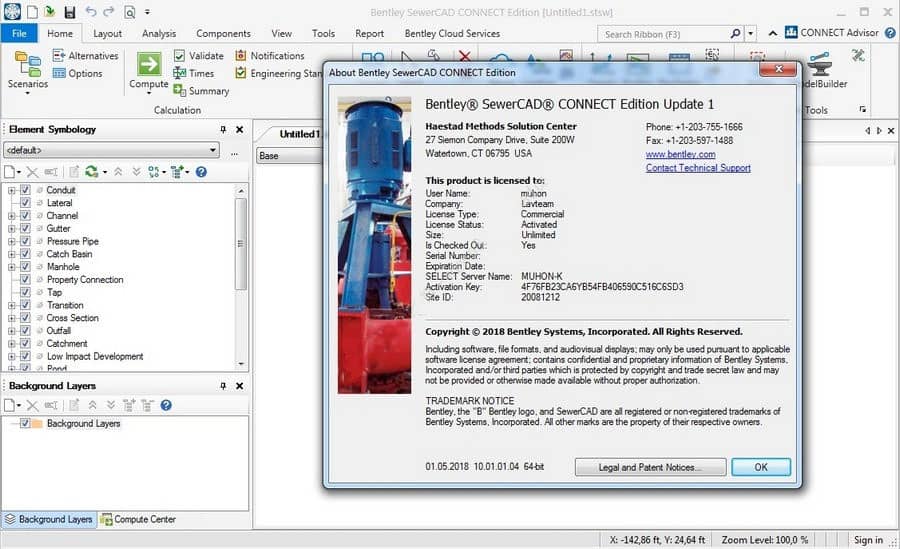Open Notifications in the ribbon
This screenshot has height=549, width=900.
(x=270, y=56)
